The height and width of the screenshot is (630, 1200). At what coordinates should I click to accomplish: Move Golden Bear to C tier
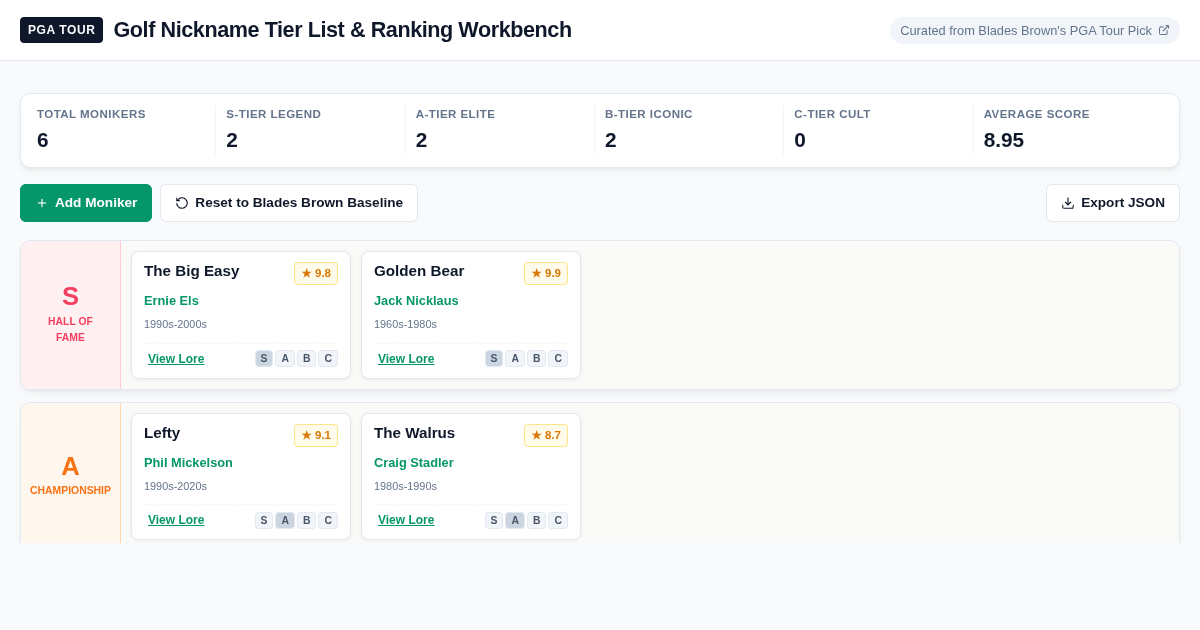[x=558, y=358]
